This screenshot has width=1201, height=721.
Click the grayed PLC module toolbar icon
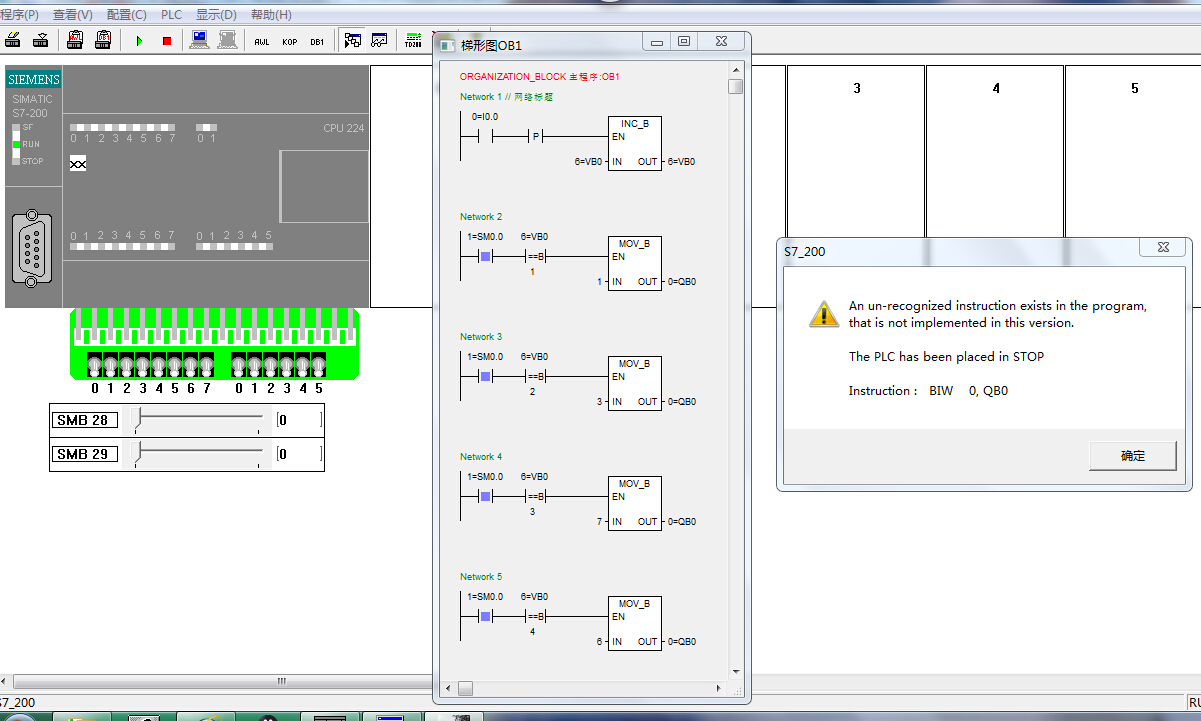228,40
